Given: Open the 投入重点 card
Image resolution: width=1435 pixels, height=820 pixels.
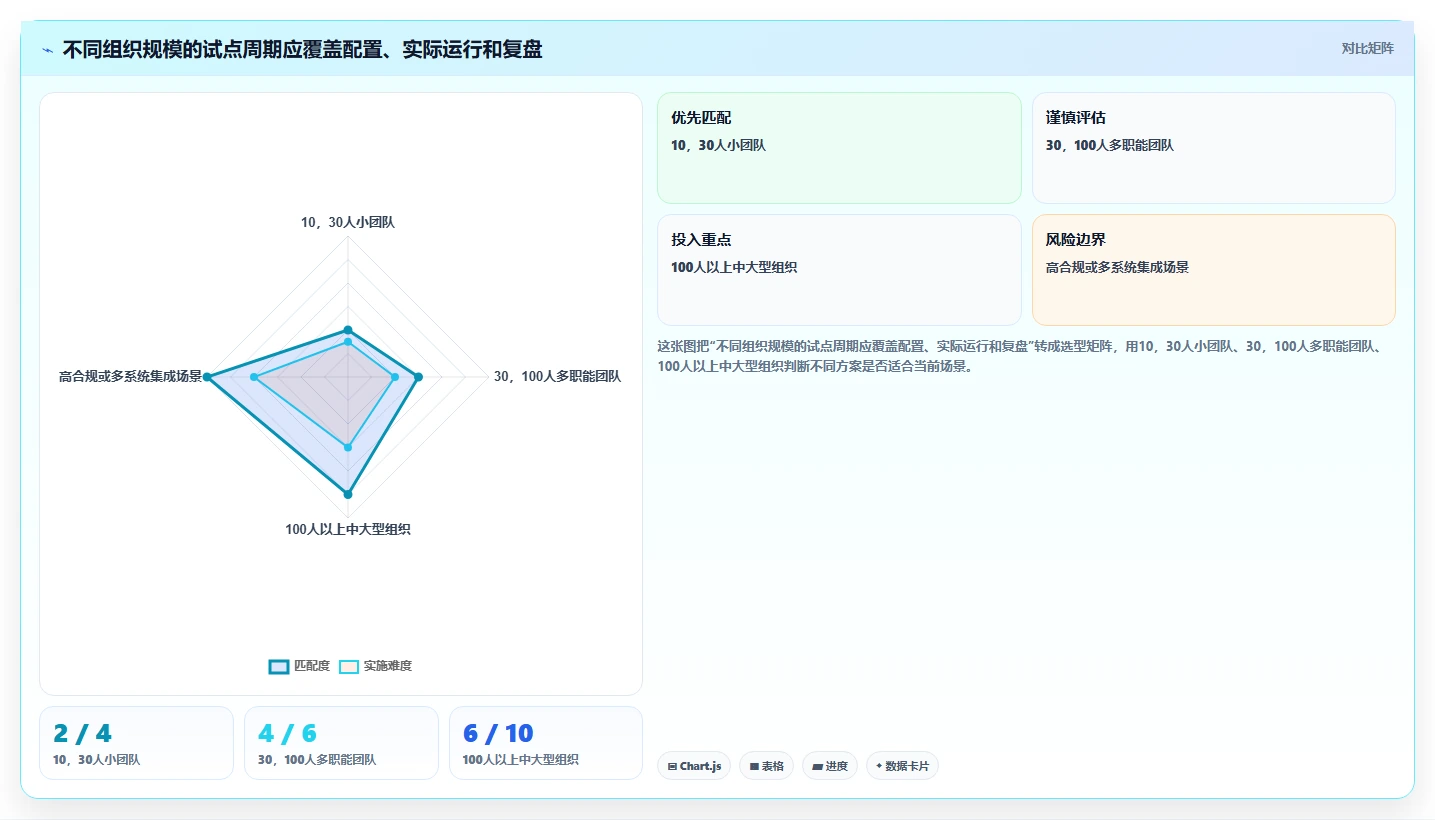Looking at the screenshot, I should click(x=839, y=270).
